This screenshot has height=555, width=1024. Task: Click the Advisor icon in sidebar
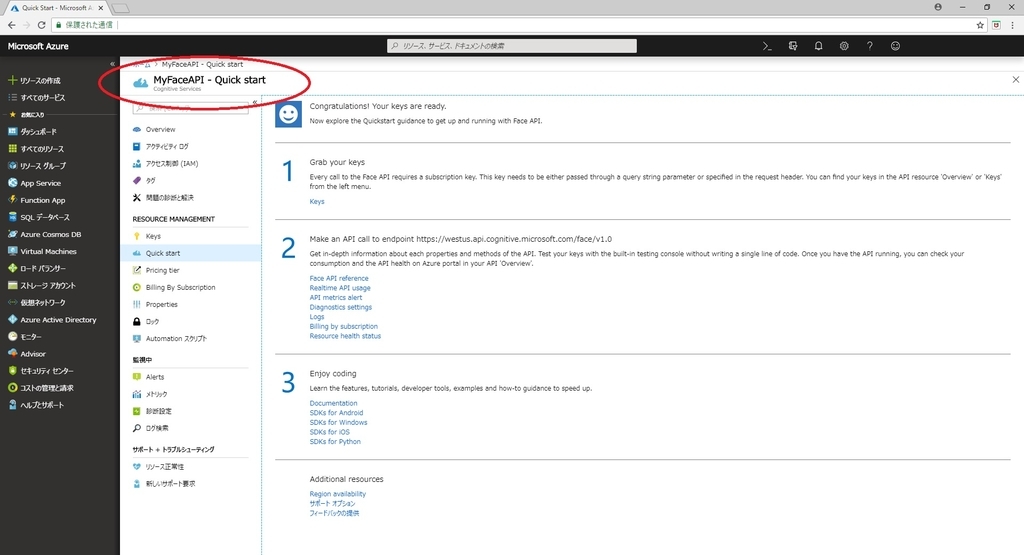coord(12,353)
